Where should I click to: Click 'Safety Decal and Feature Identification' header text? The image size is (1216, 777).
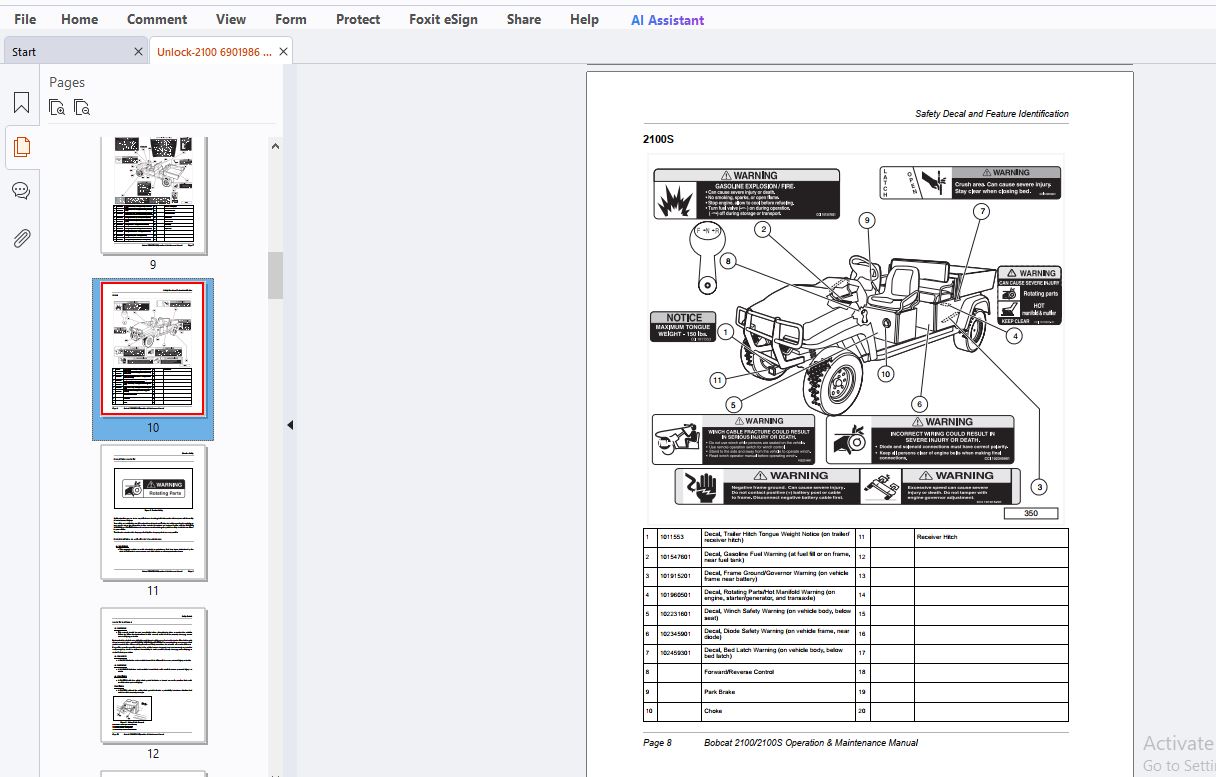coord(991,113)
